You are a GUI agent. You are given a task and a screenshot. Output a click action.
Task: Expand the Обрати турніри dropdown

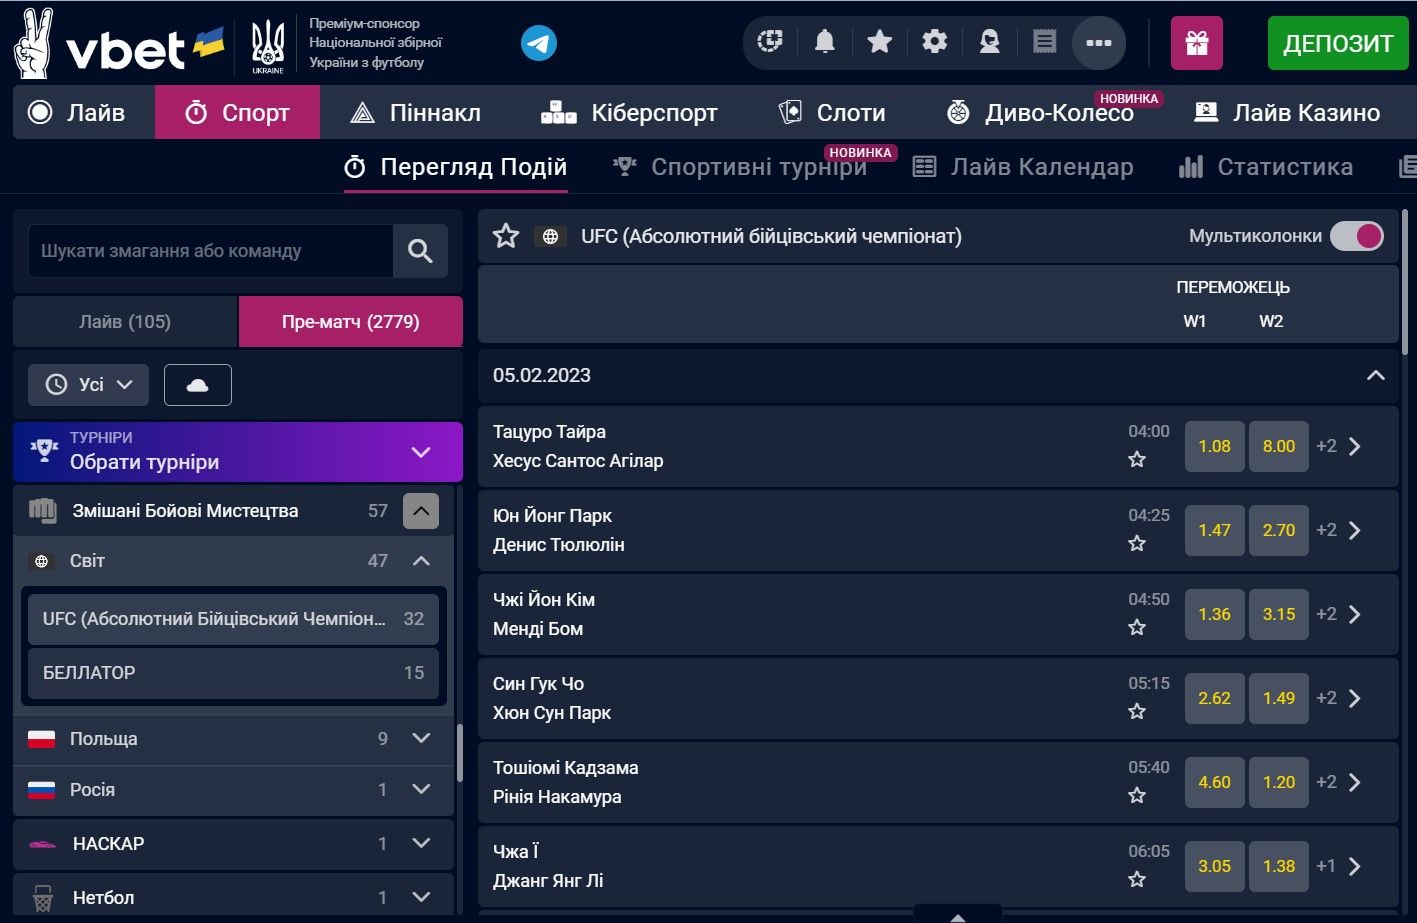[238, 452]
